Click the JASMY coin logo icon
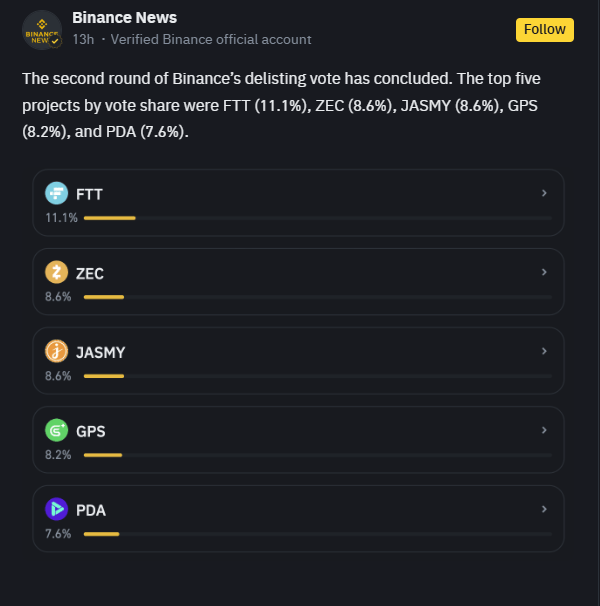This screenshot has height=606, width=600. [x=56, y=351]
